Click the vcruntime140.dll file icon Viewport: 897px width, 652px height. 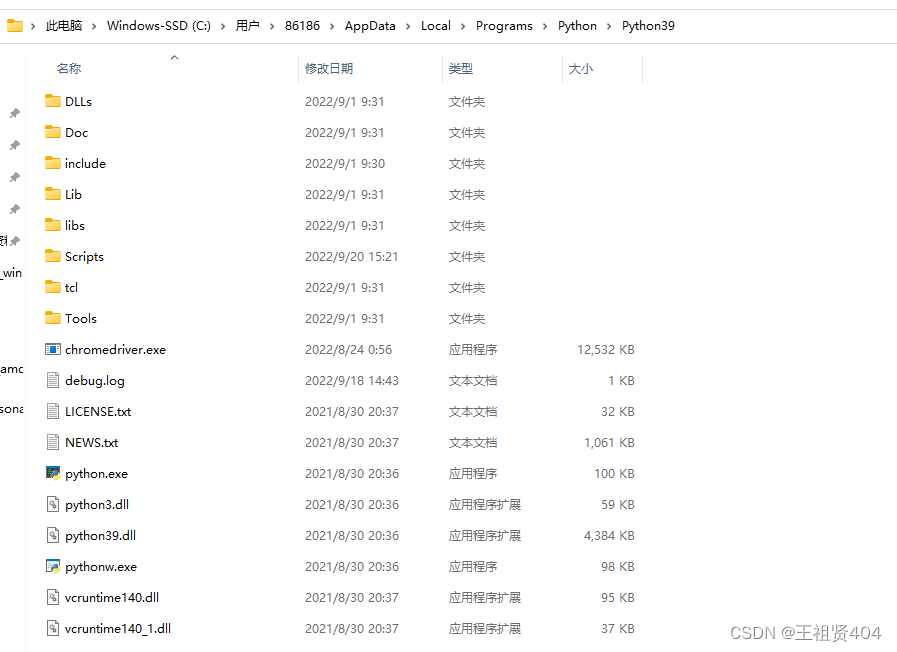(x=53, y=597)
